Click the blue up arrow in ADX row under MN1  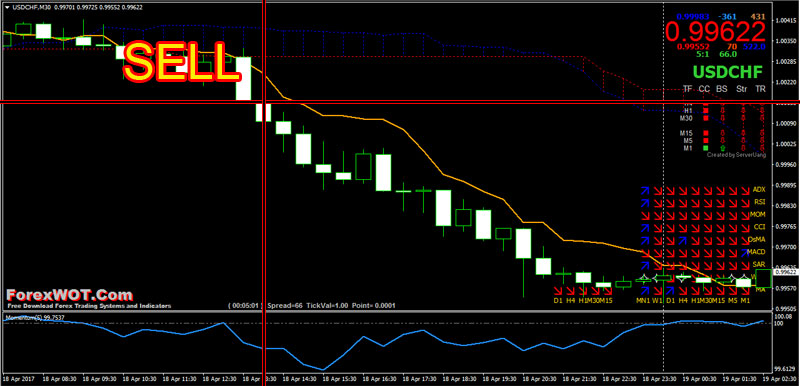click(645, 190)
